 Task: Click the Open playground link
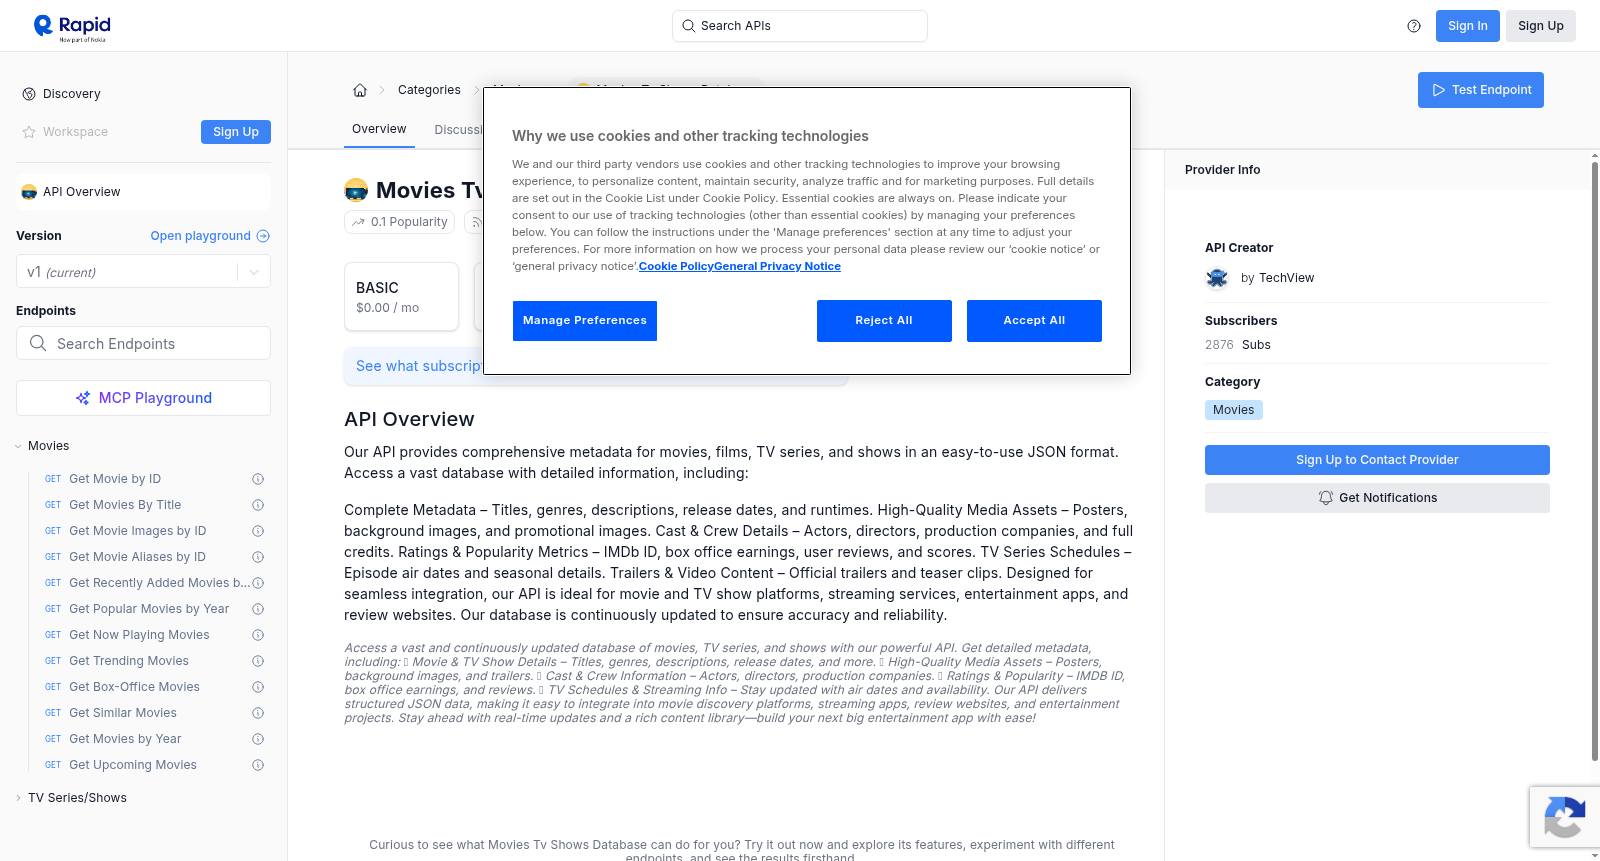pos(201,236)
